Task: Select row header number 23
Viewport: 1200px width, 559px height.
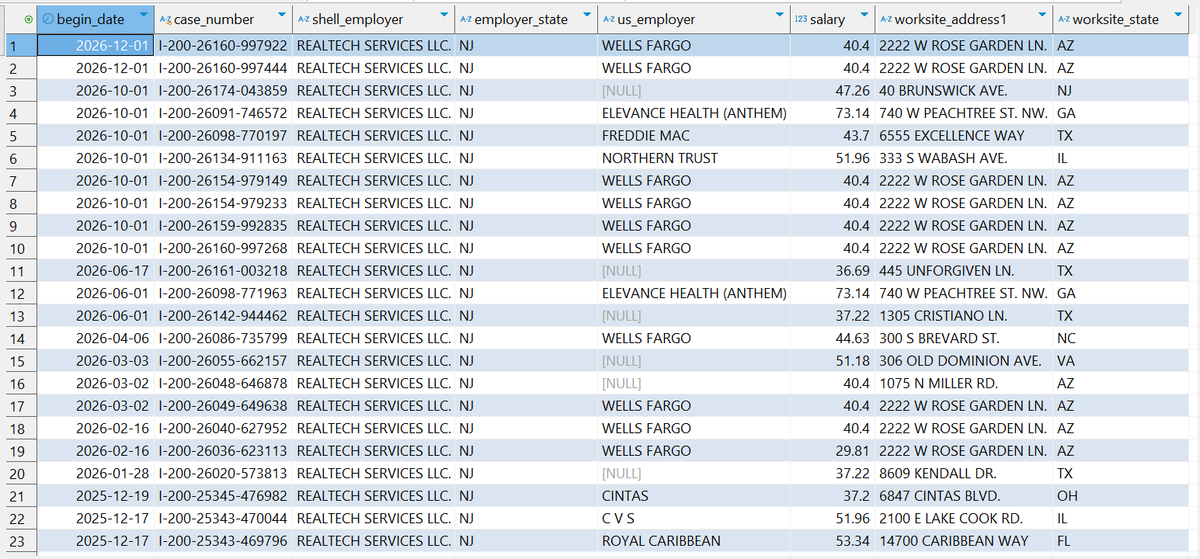Action: tap(19, 541)
